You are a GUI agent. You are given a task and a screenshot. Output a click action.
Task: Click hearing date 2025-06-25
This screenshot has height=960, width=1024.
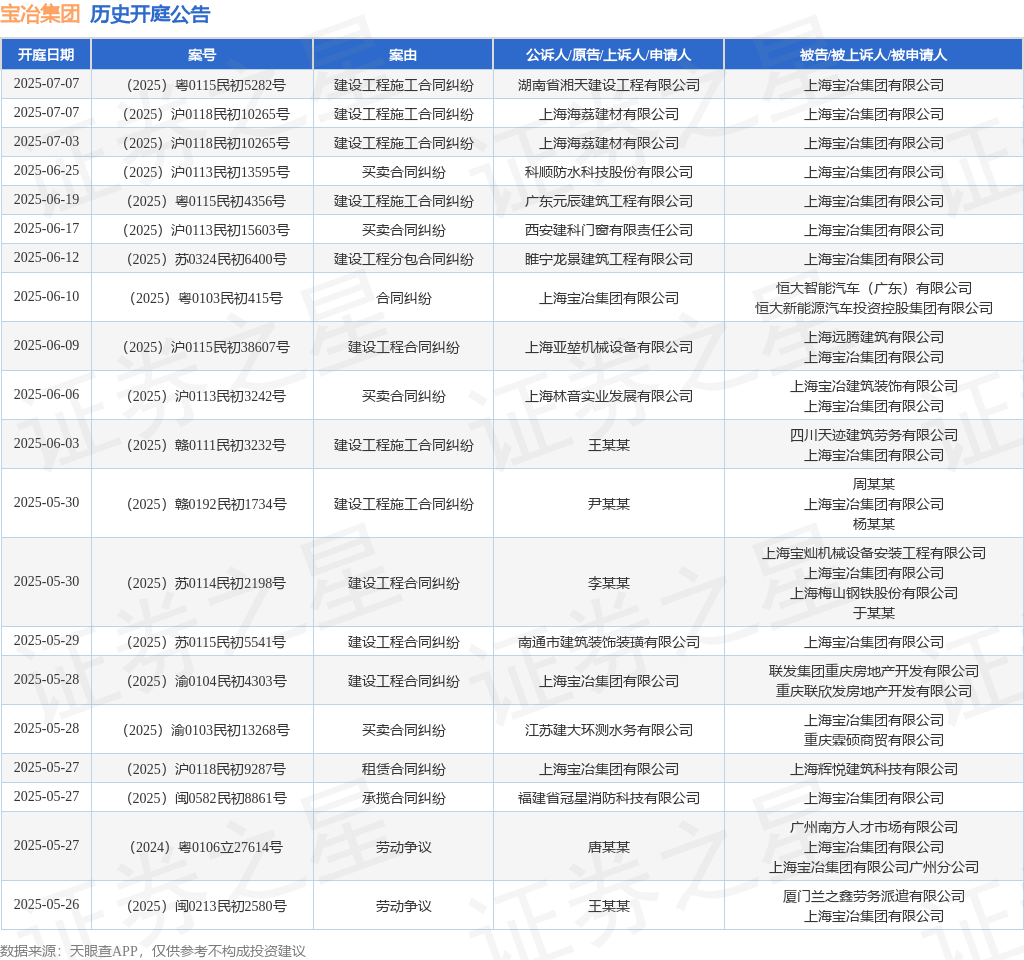[x=46, y=170]
